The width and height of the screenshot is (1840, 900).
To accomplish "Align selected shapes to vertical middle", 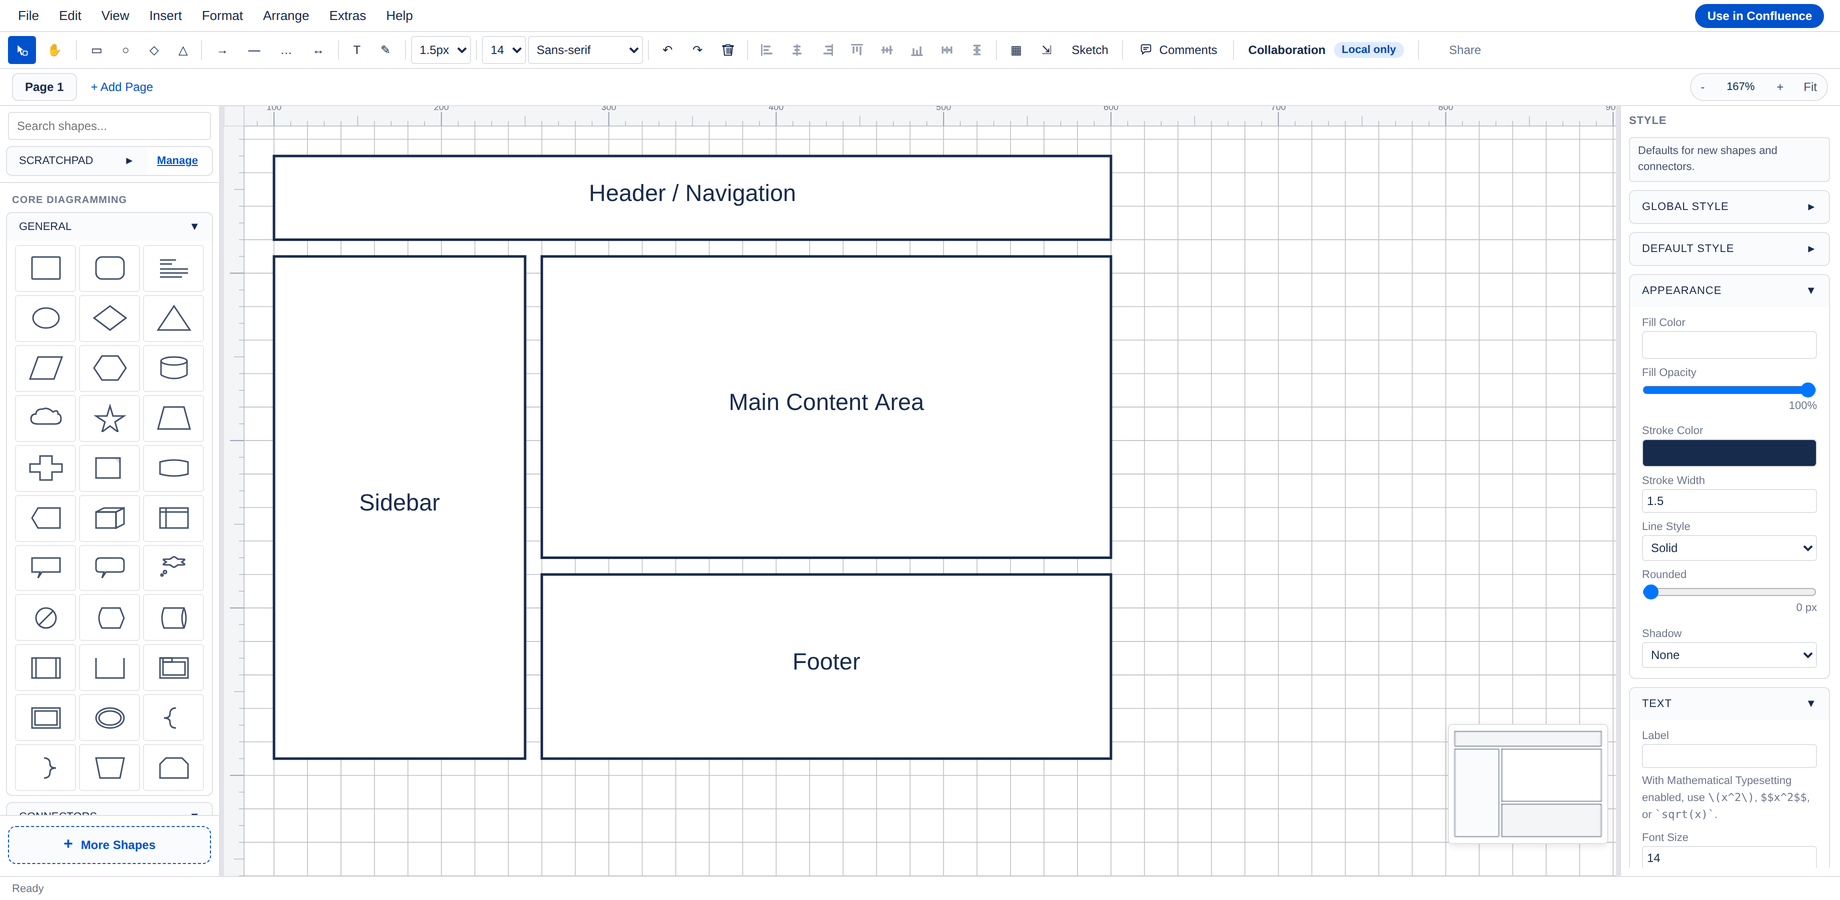I will pos(887,50).
